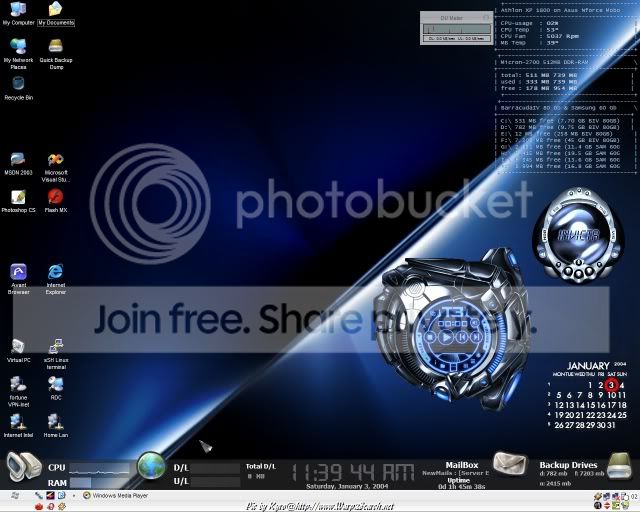The height and width of the screenshot is (512, 640).
Task: Open the My Computer desktop icon
Action: click(18, 13)
